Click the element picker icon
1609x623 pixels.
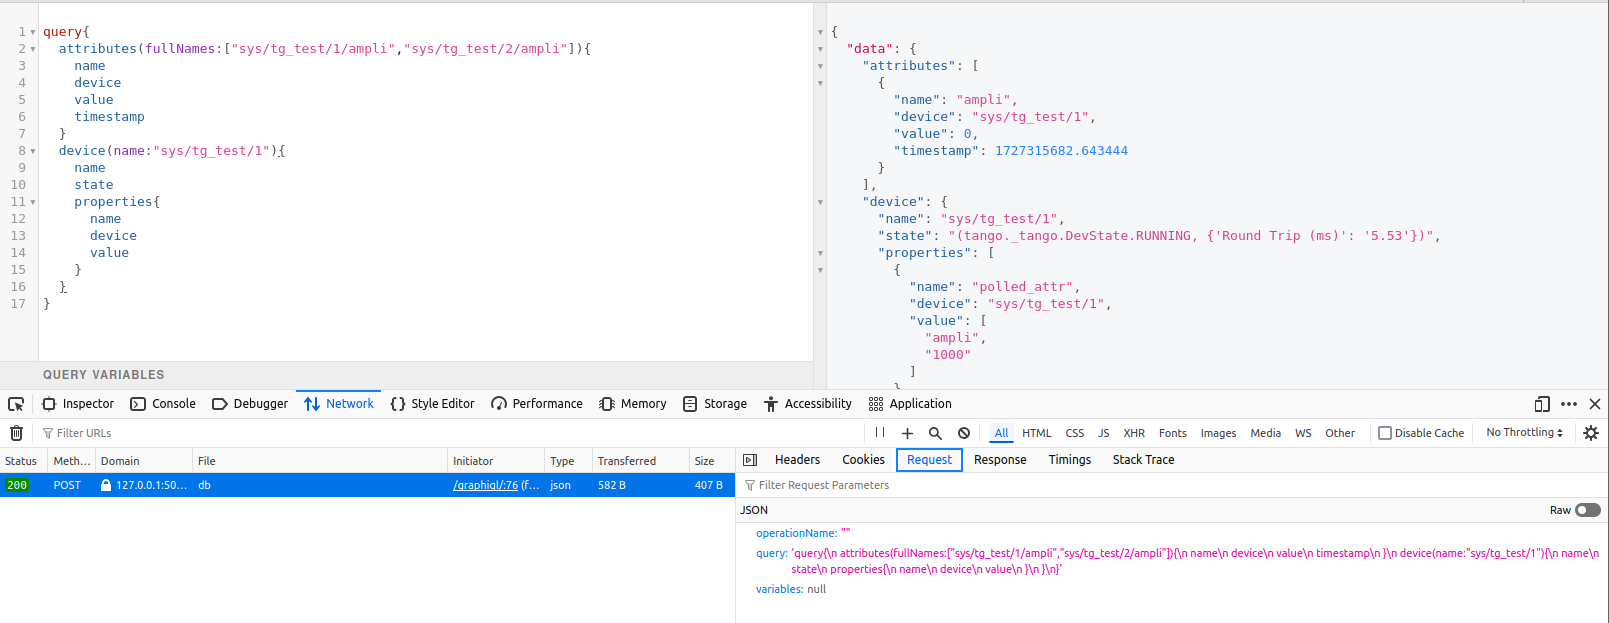coord(16,404)
